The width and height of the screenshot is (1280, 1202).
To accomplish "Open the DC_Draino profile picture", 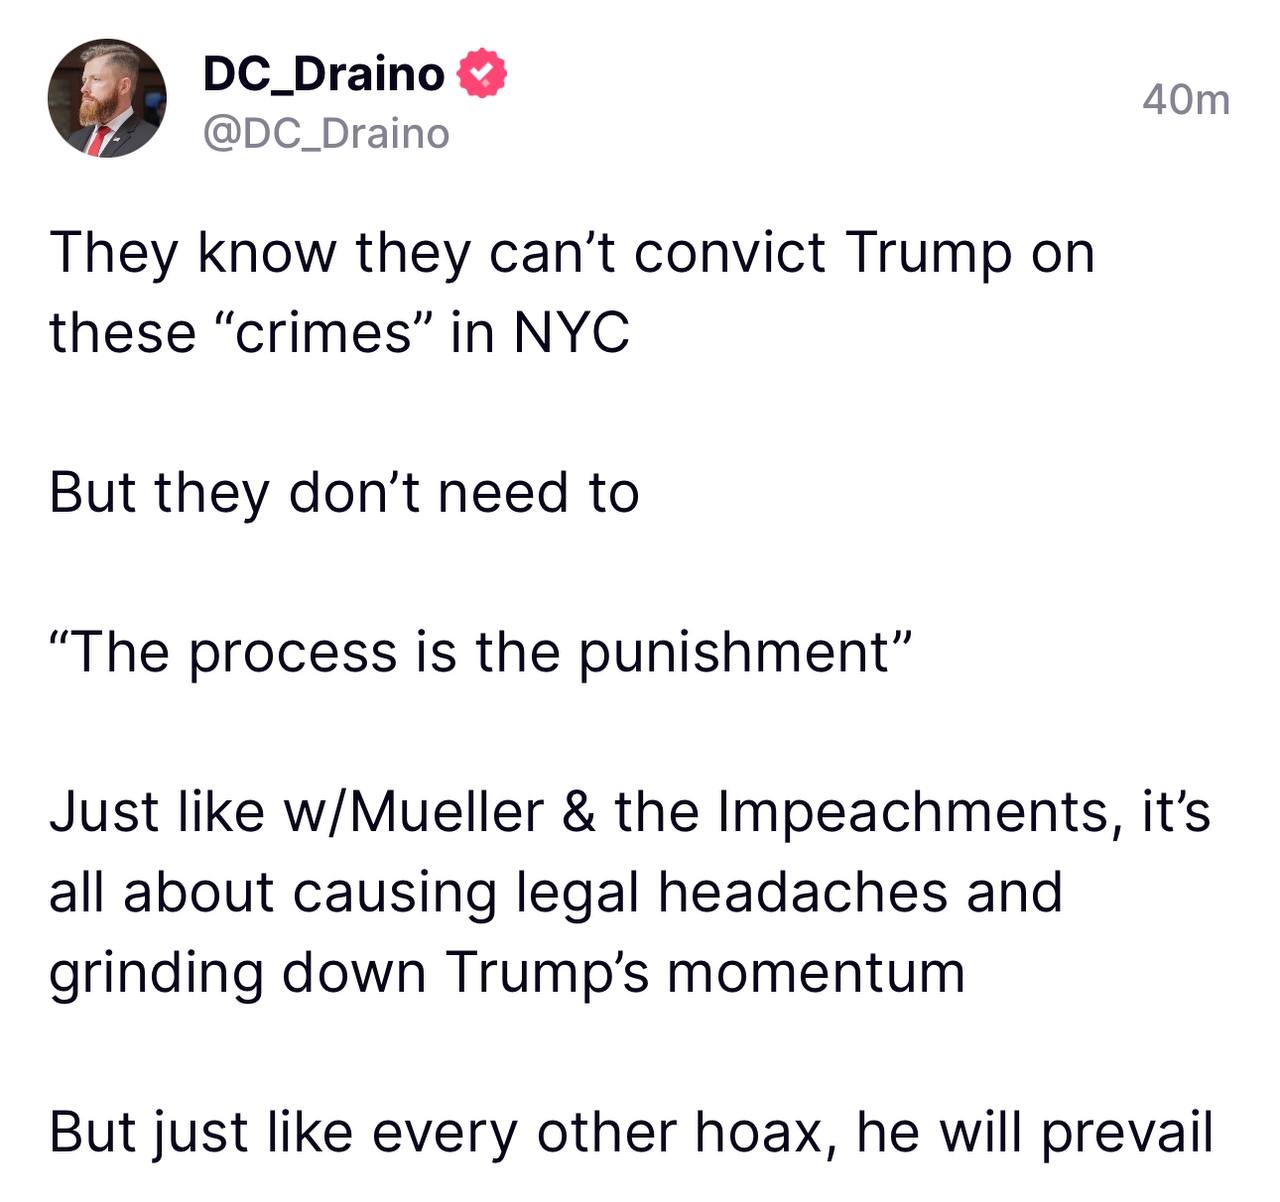I will pyautogui.click(x=107, y=99).
